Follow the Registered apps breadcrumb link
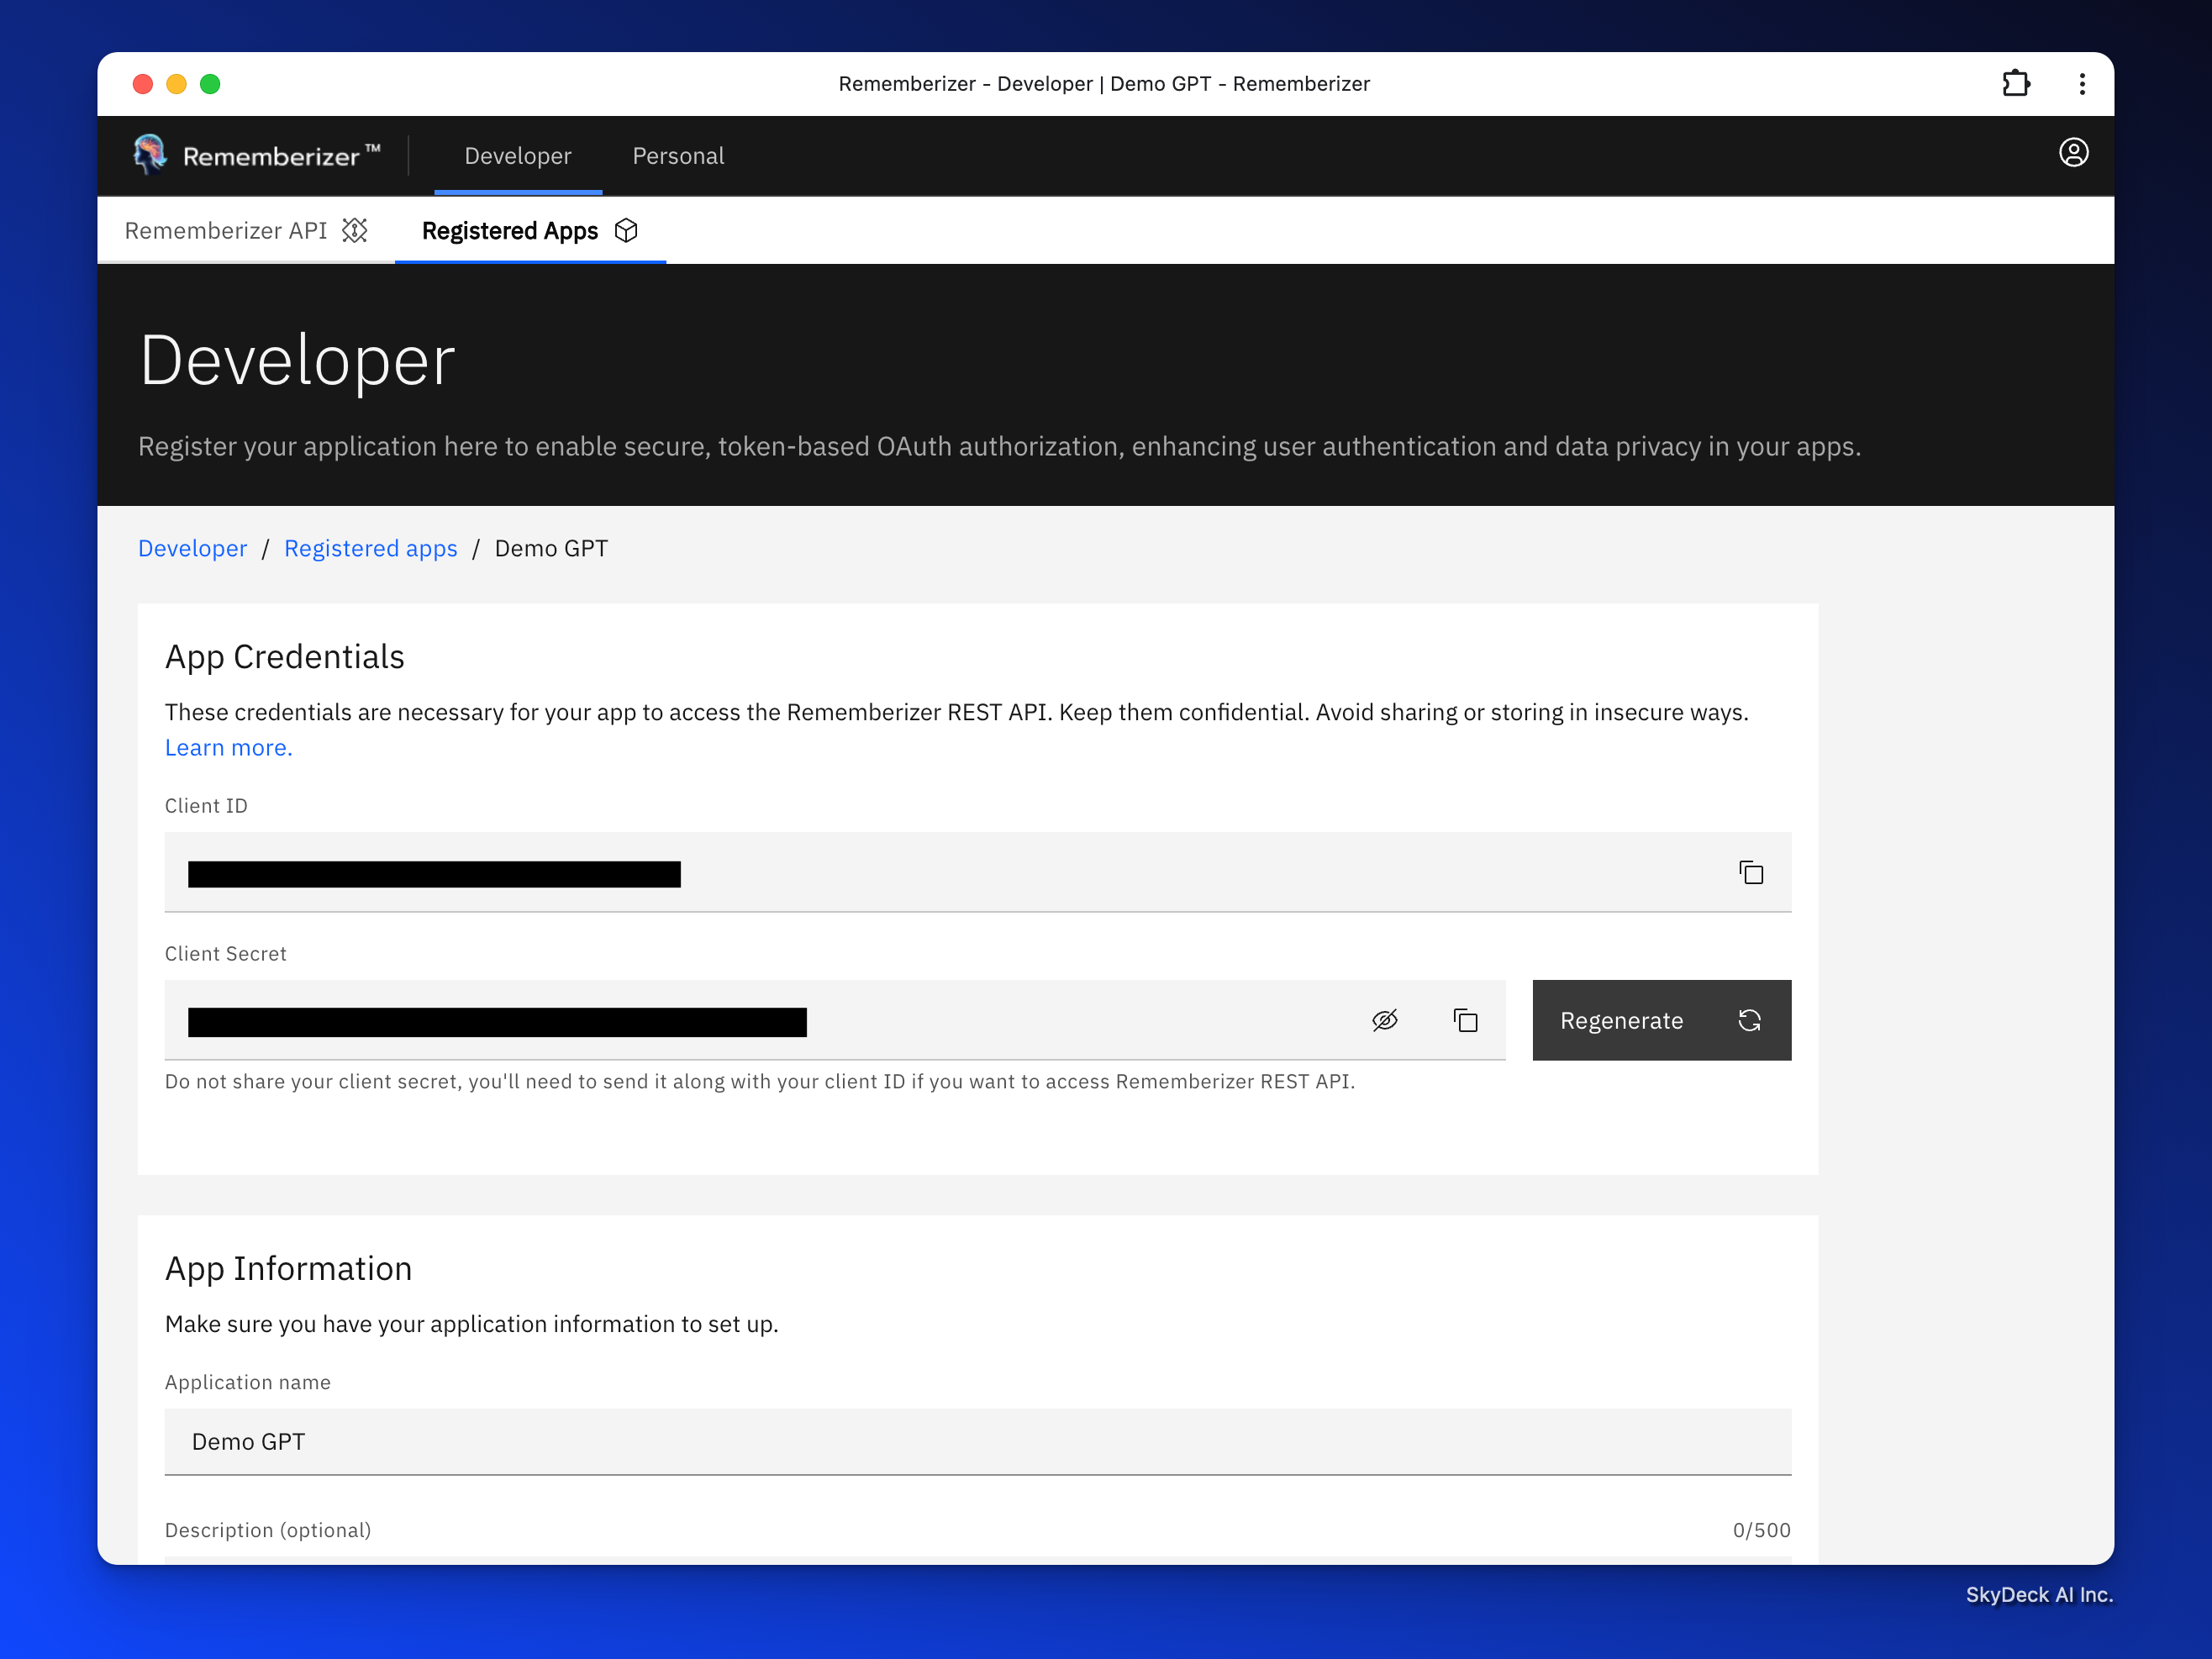 point(370,548)
